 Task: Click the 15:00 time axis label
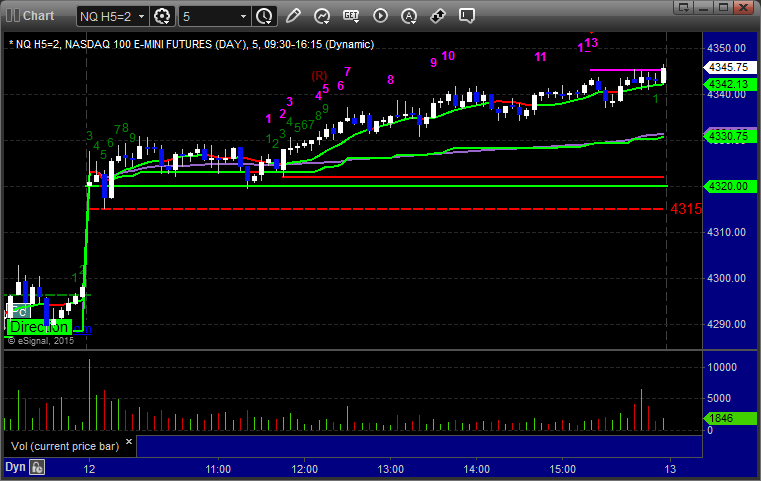pyautogui.click(x=562, y=469)
